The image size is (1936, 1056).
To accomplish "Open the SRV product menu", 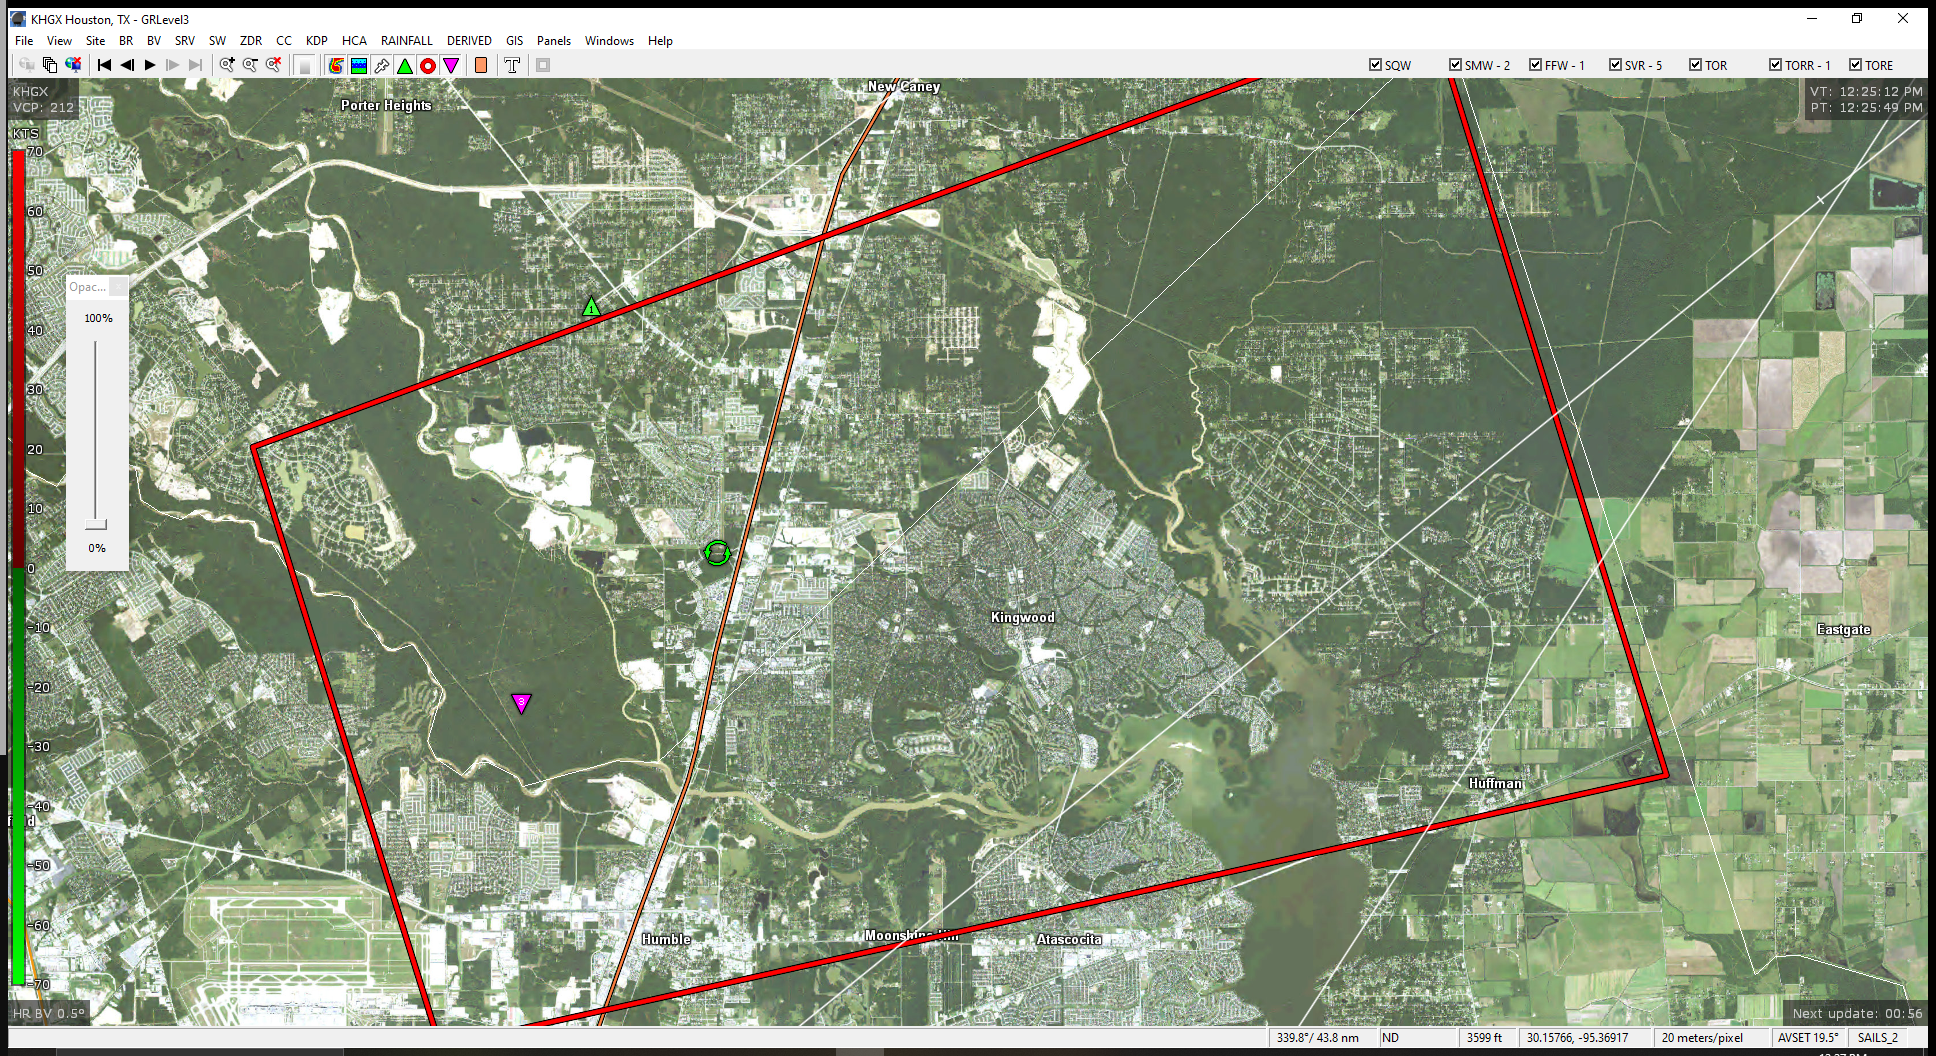I will pyautogui.click(x=185, y=41).
